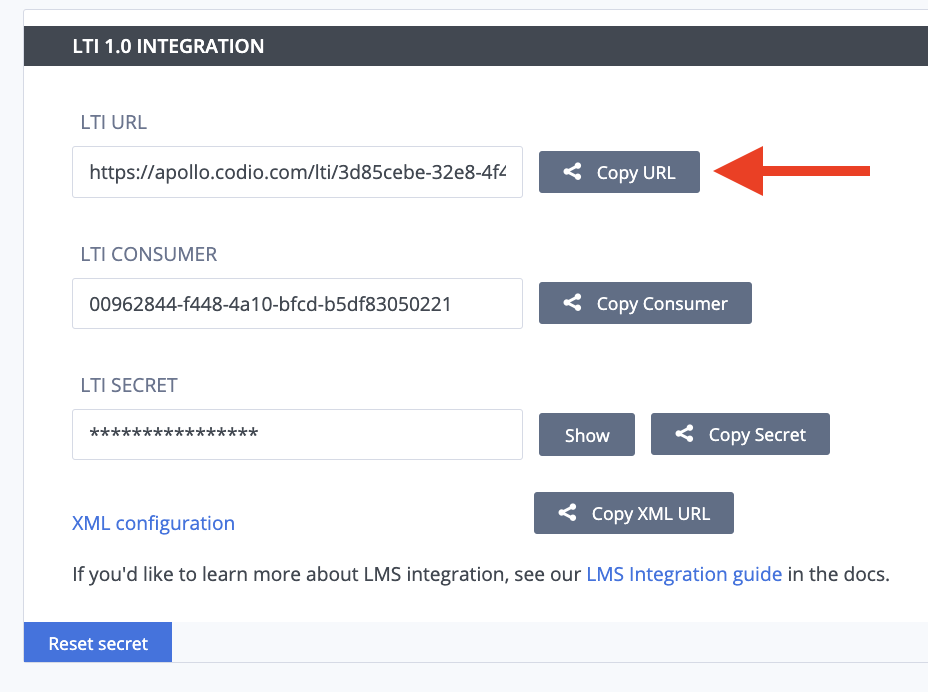This screenshot has width=928, height=692.
Task: Click the red arrow pointing to Copy URL
Action: 792,171
